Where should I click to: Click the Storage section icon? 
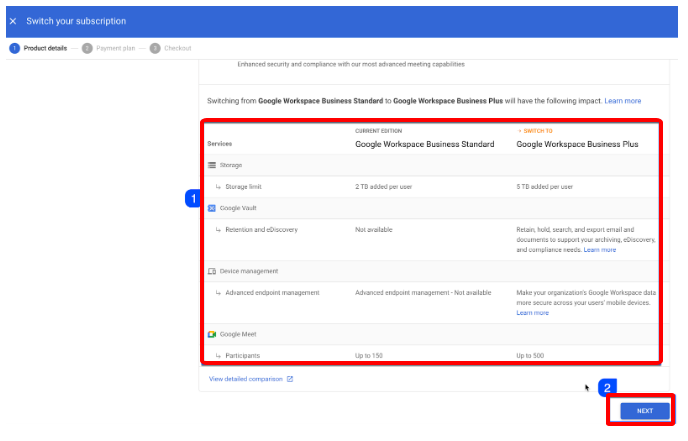tap(212, 165)
